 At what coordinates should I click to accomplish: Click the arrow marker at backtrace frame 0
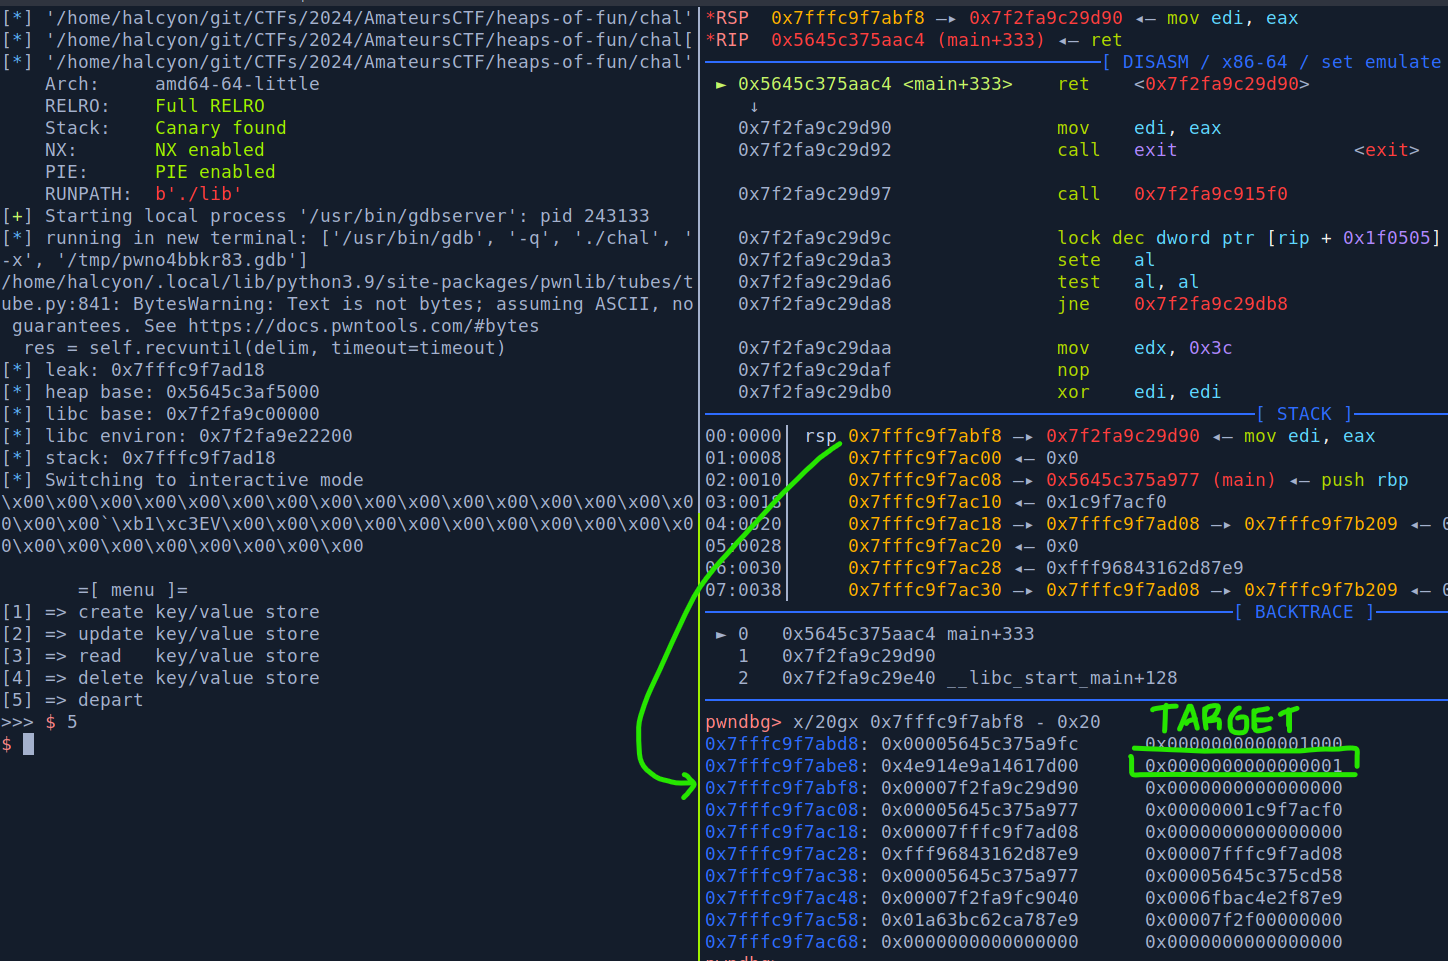[720, 634]
